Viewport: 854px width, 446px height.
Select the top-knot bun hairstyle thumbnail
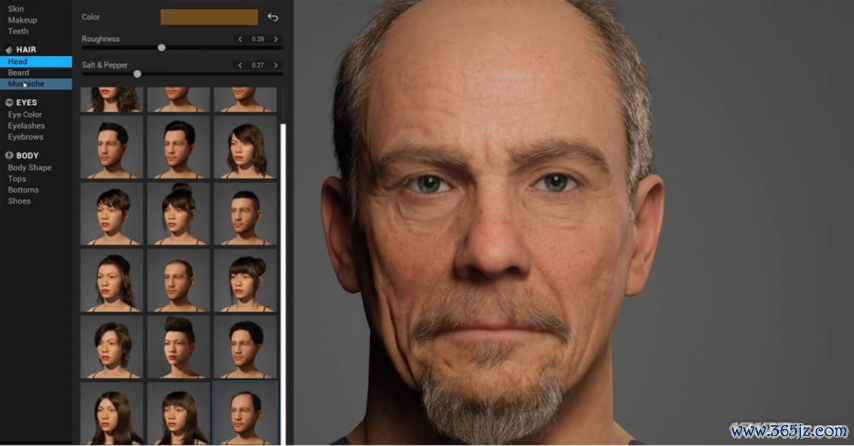tap(179, 213)
